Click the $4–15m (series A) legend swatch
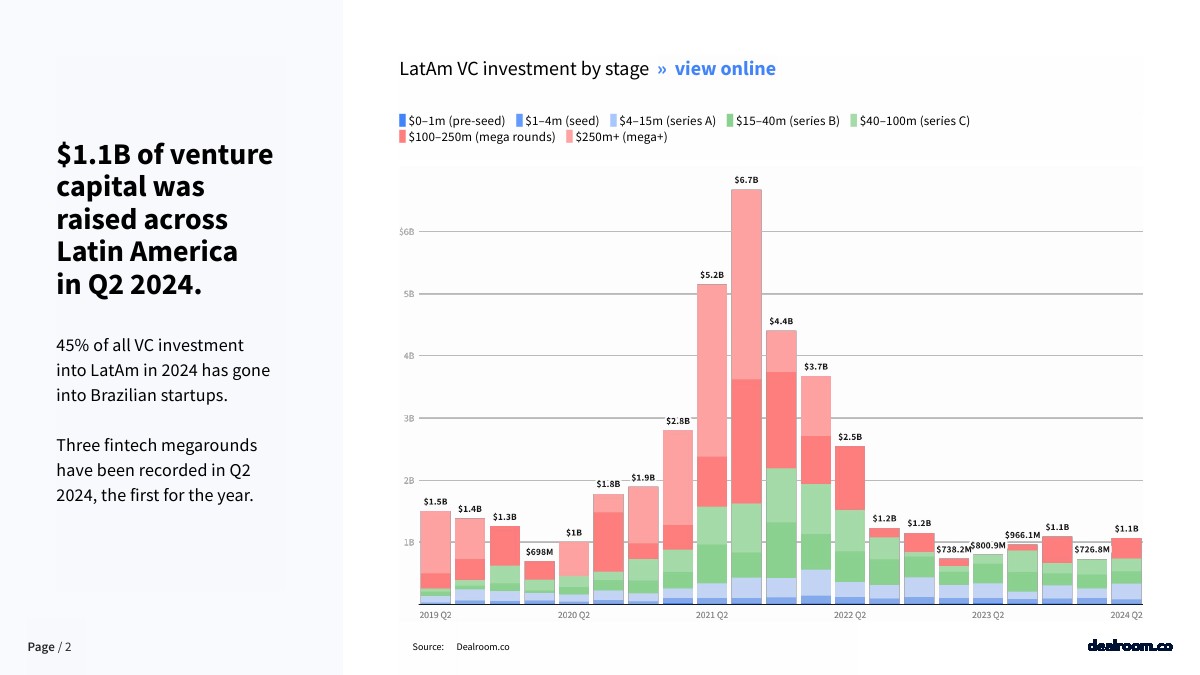 click(614, 120)
